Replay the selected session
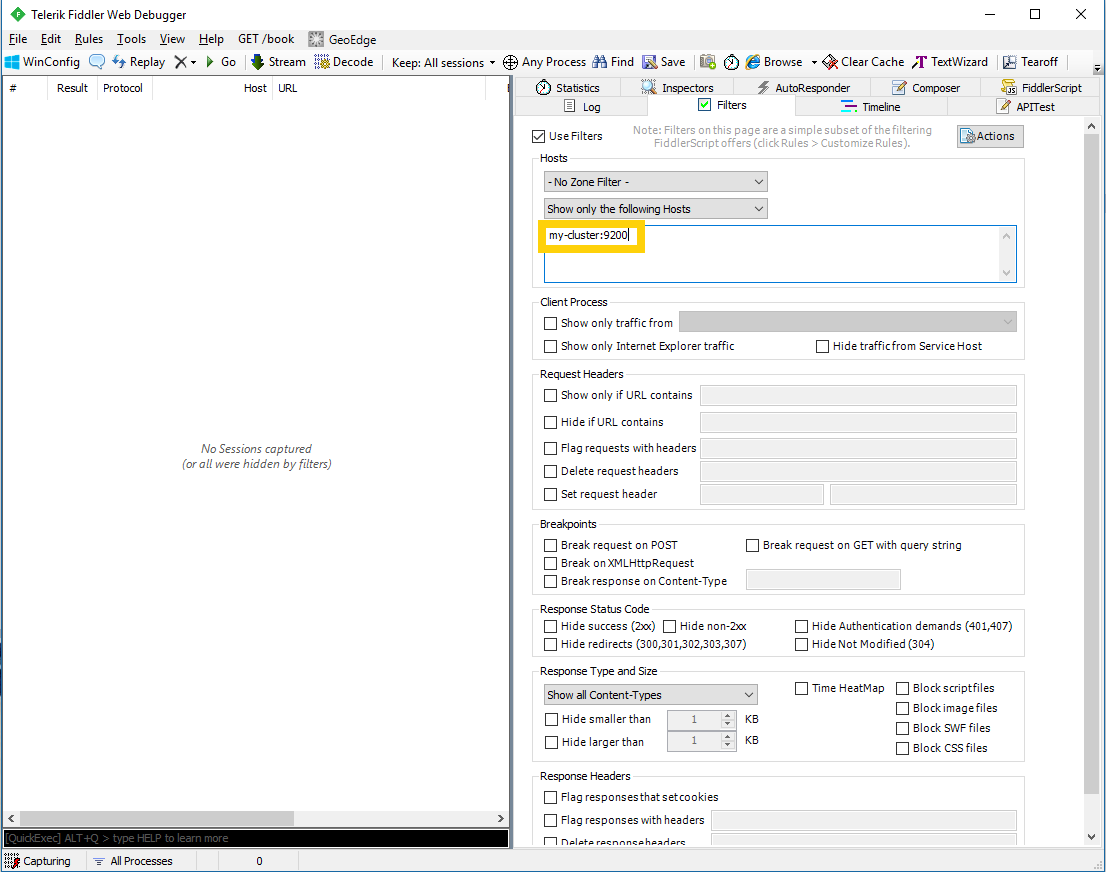The width and height of the screenshot is (1106, 872). point(138,61)
